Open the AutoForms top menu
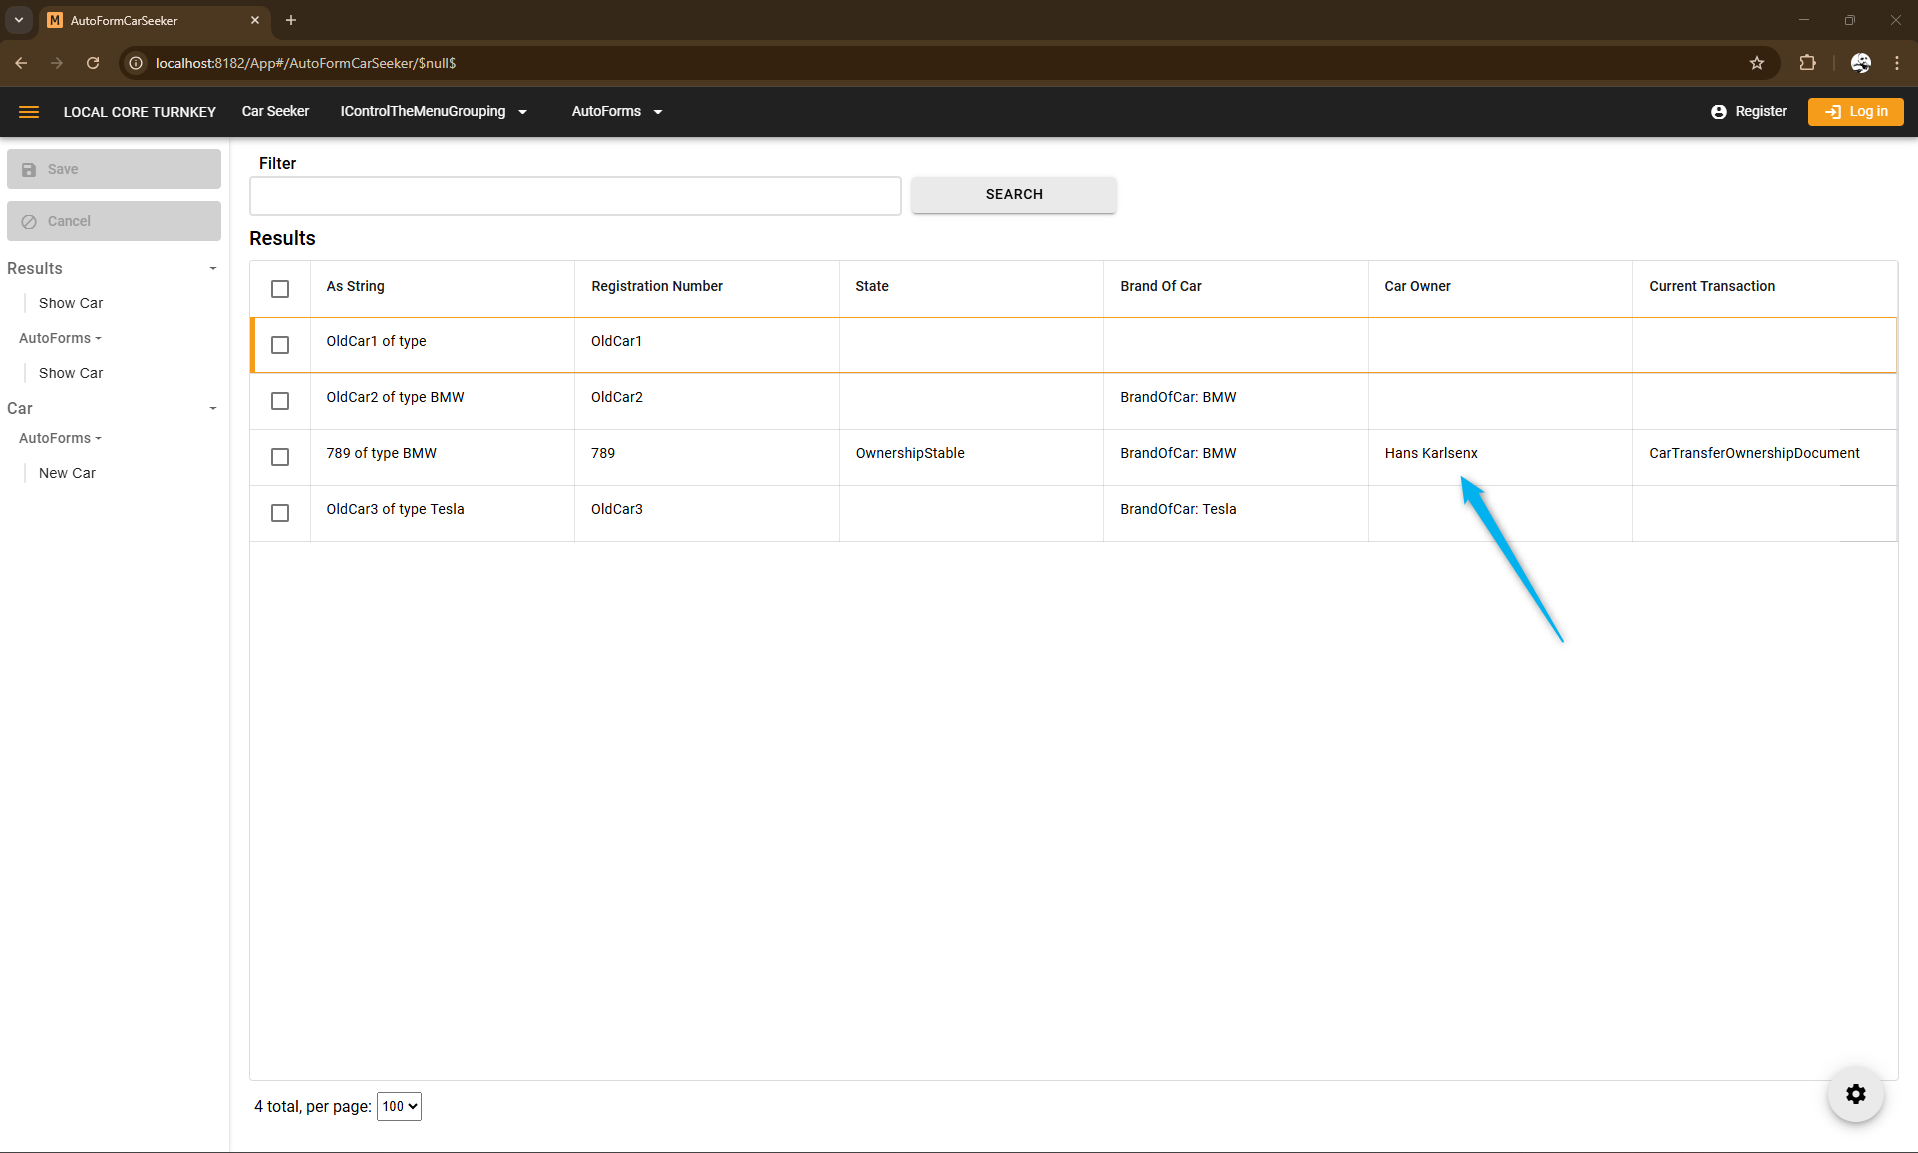Viewport: 1918px width, 1153px height. tap(616, 112)
